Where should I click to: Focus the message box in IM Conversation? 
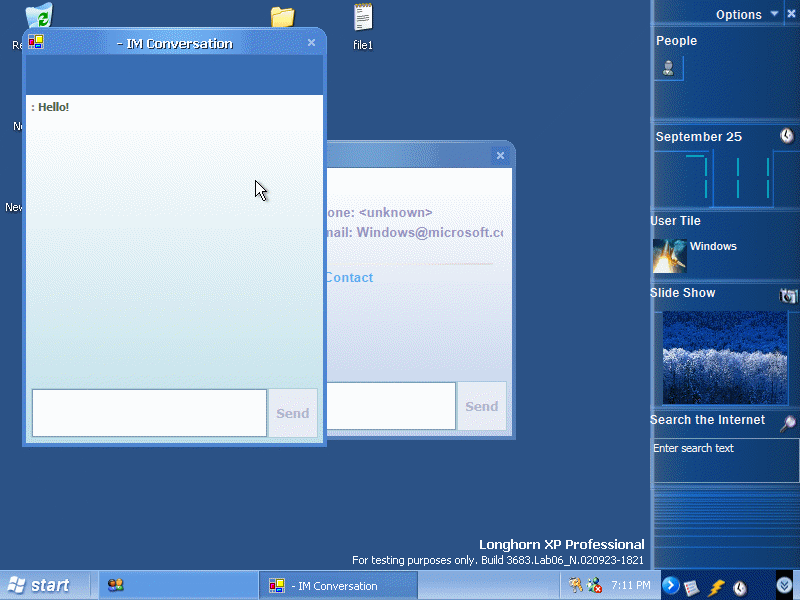click(149, 413)
